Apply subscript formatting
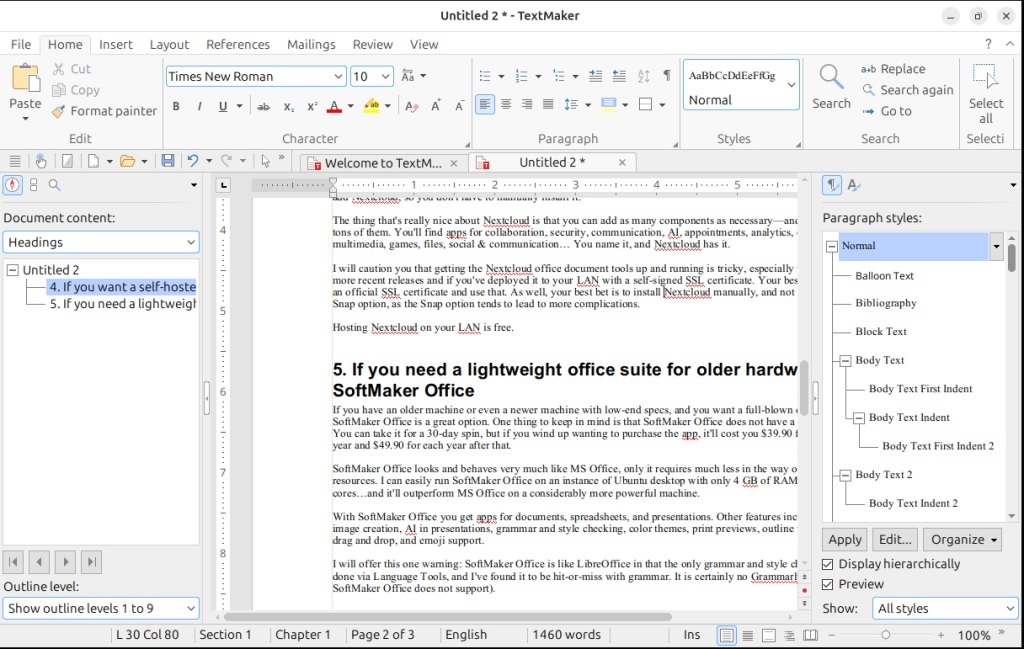The height and width of the screenshot is (649, 1024). [x=288, y=106]
